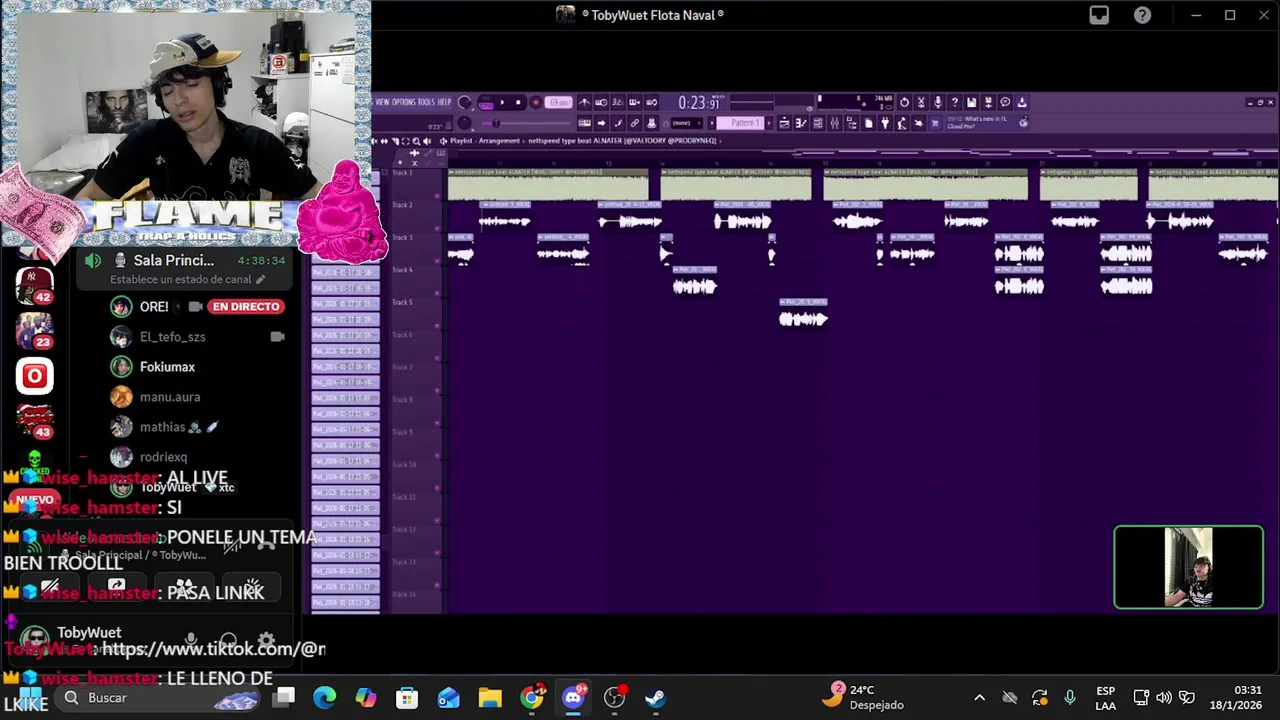
Task: Click the Track 1 header label
Action: [x=402, y=173]
